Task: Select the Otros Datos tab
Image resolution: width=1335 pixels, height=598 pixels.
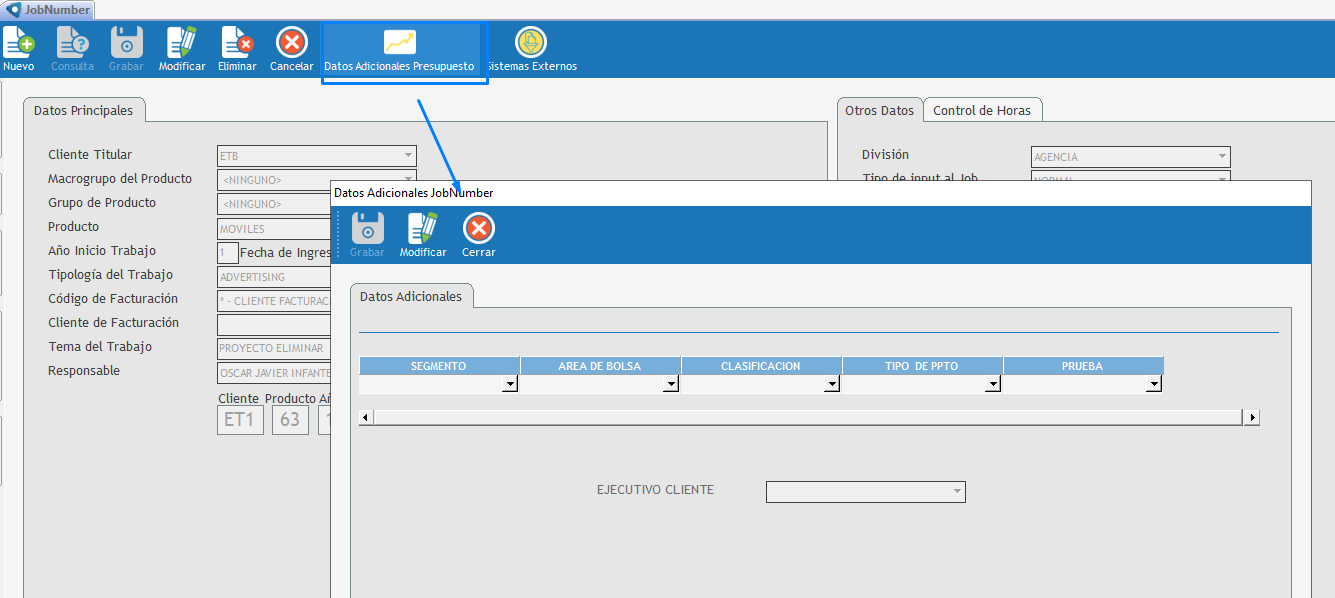Action: (879, 110)
